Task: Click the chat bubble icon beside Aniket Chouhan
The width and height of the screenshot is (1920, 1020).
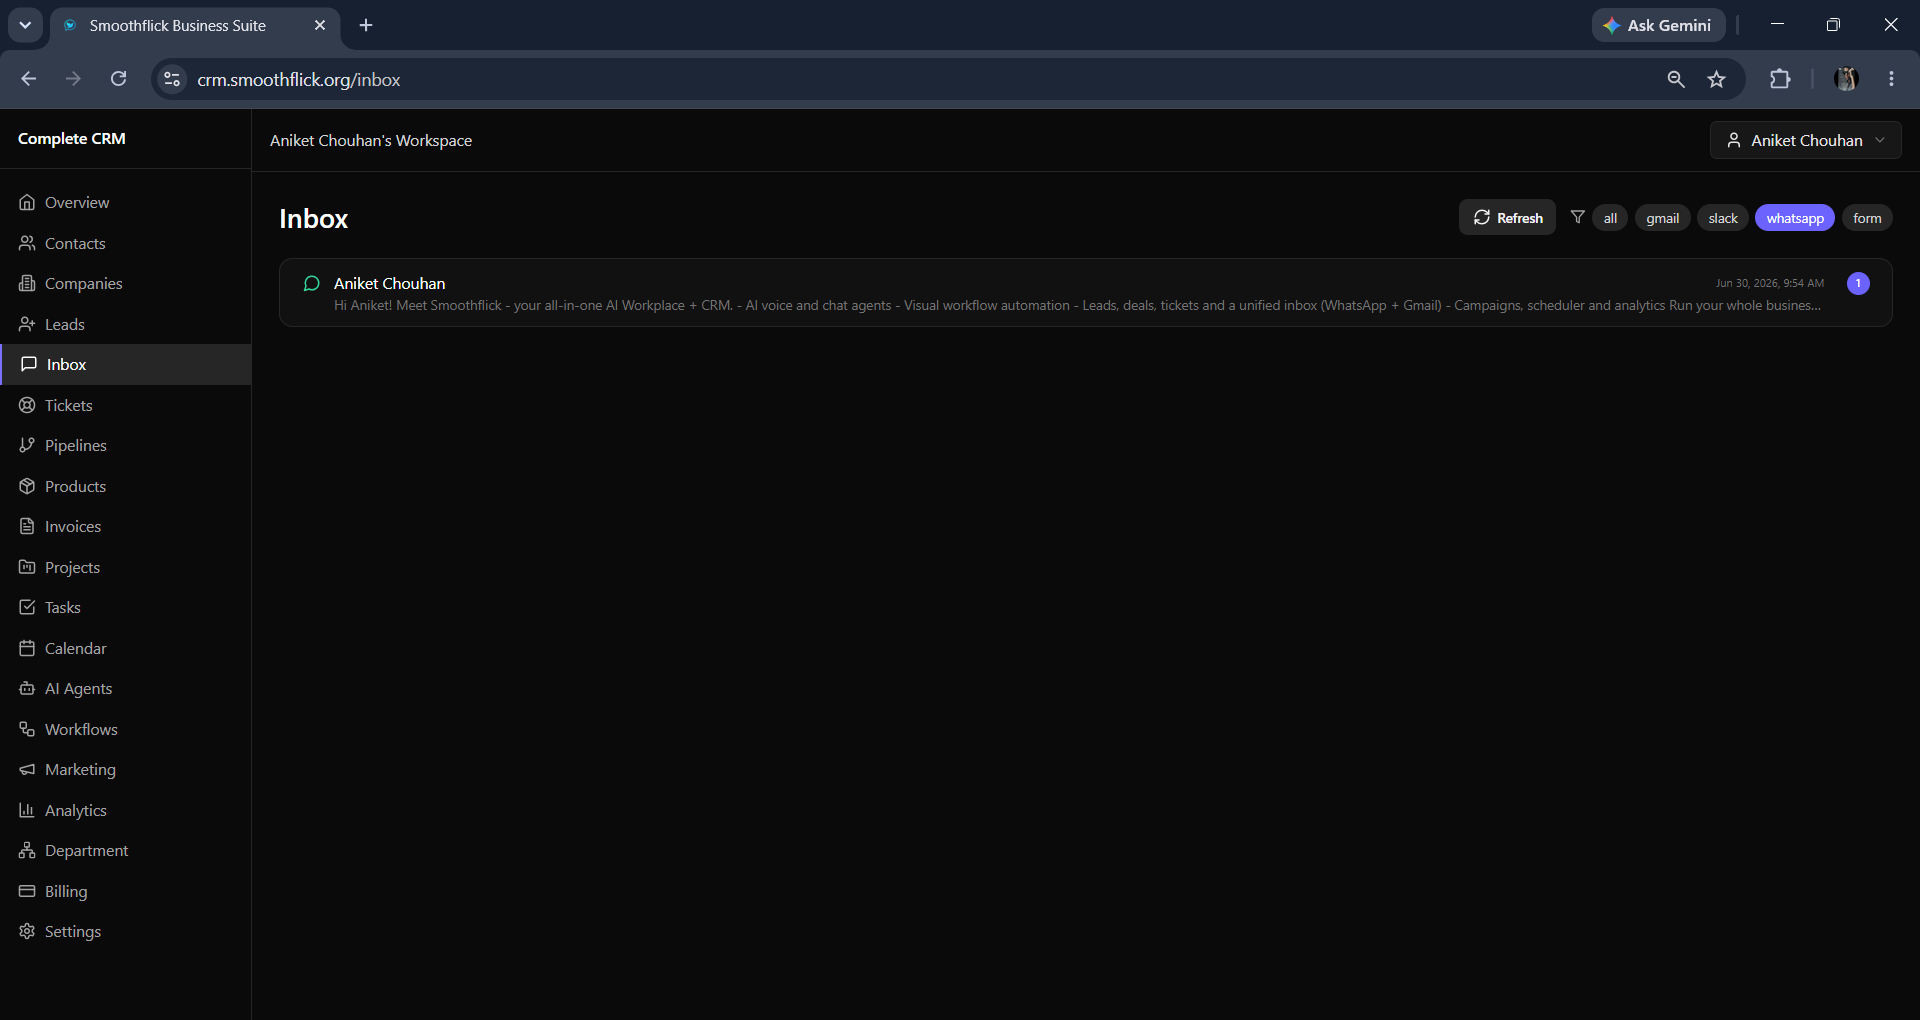Action: (312, 284)
